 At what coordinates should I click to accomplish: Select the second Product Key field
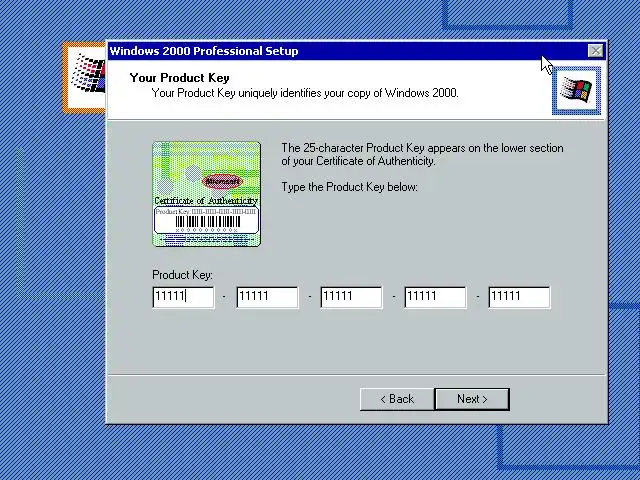click(267, 297)
